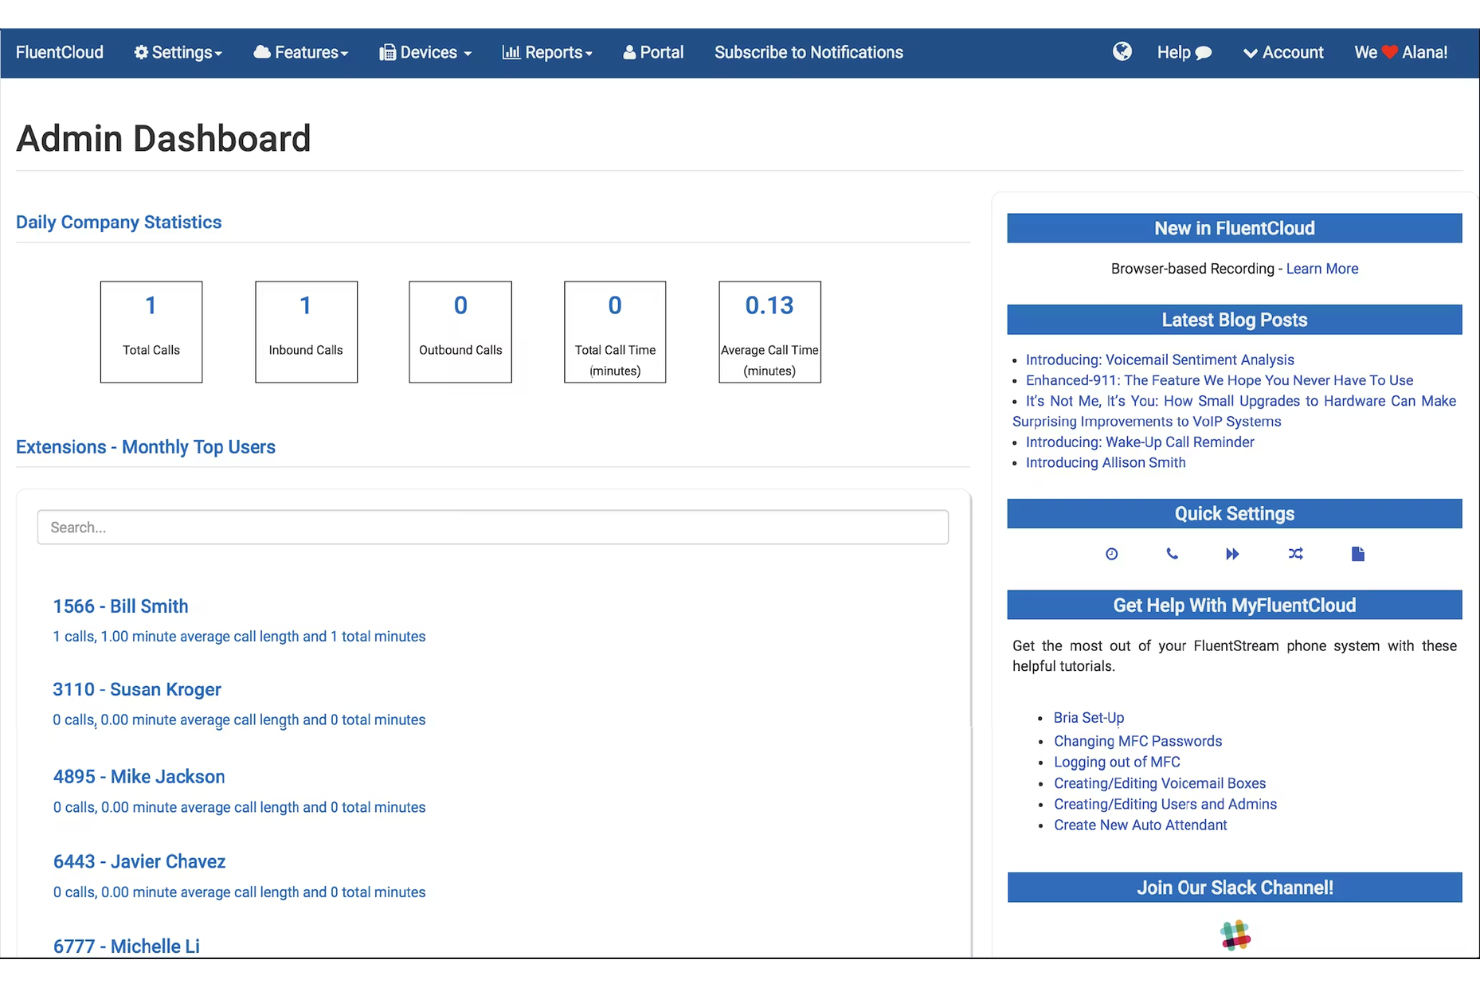Go to the Portal page
The image size is (1480, 987).
pyautogui.click(x=653, y=52)
